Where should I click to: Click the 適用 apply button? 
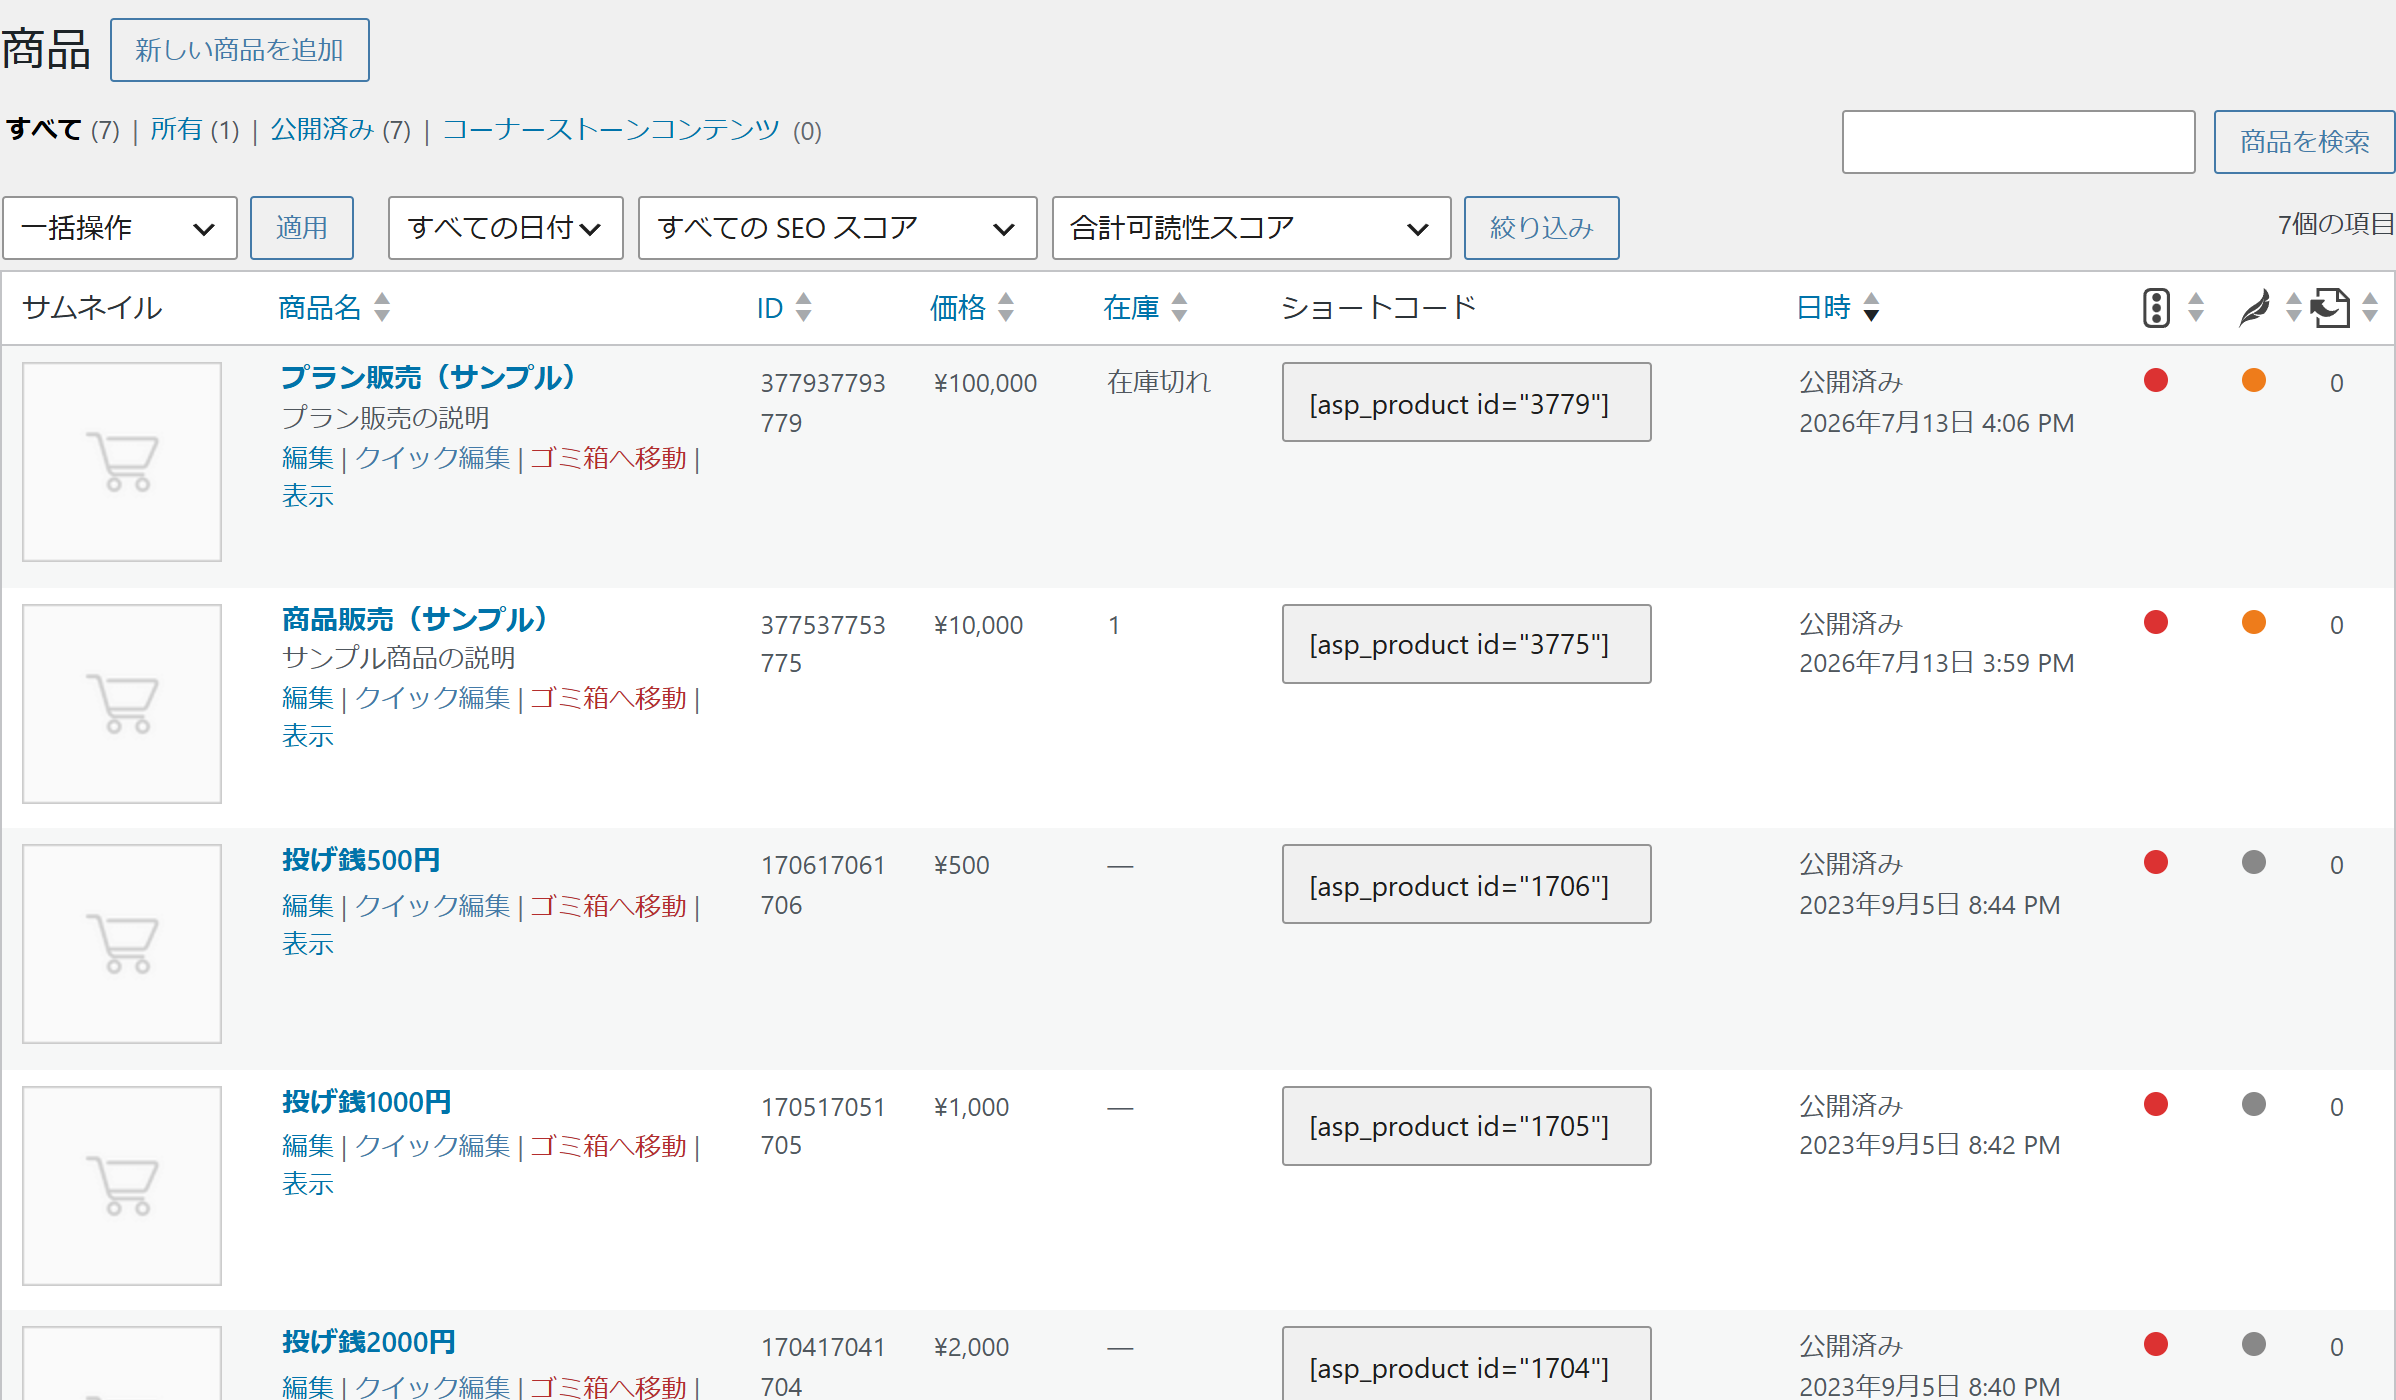pos(302,228)
